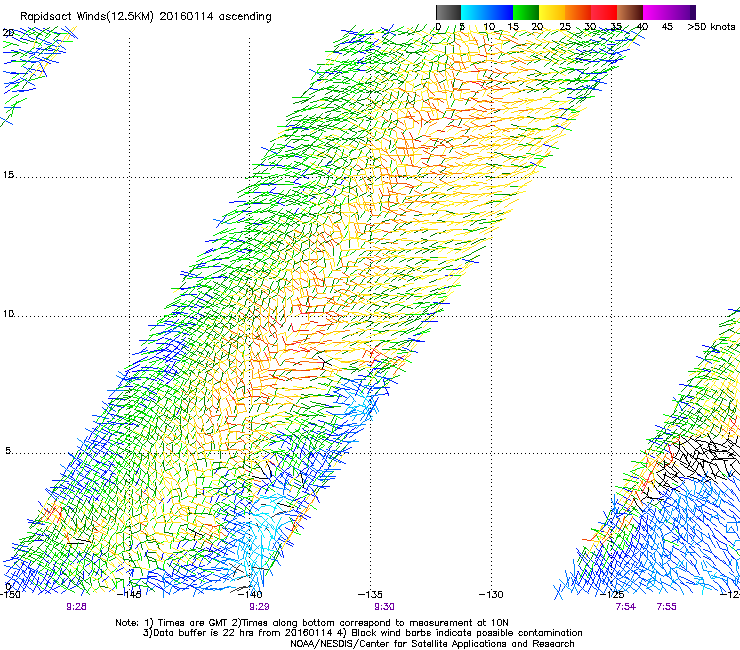The width and height of the screenshot is (740, 650).
Task: Click the legend value '45'
Action: click(x=667, y=27)
